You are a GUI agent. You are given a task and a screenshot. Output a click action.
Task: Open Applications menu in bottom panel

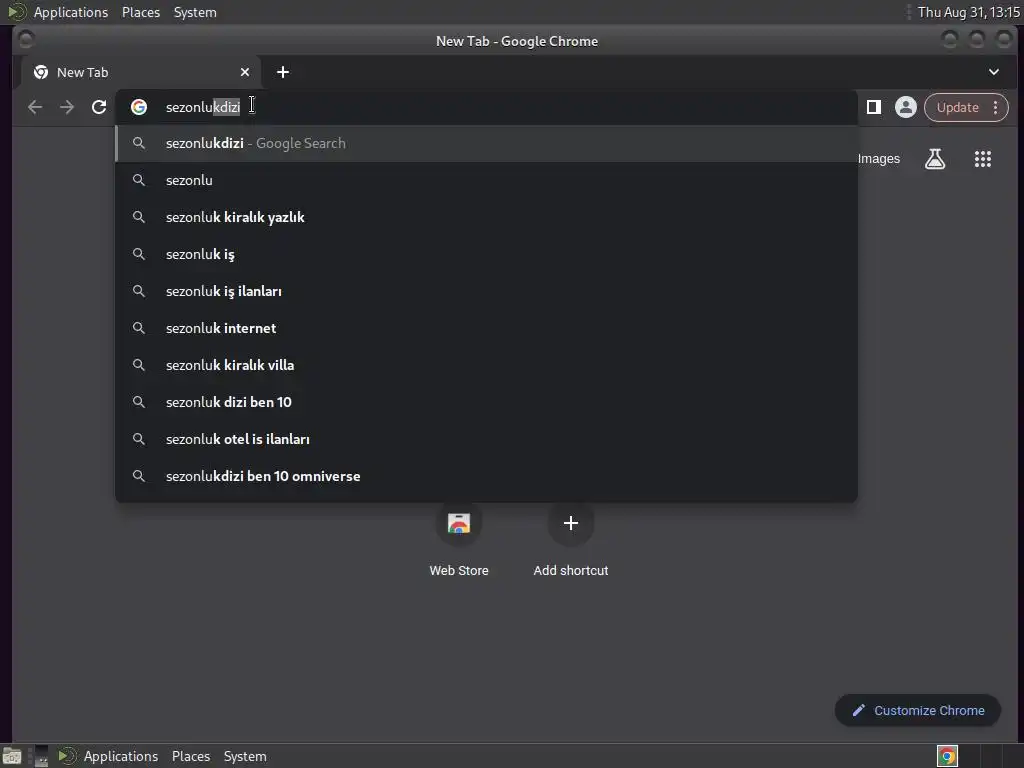(121, 756)
